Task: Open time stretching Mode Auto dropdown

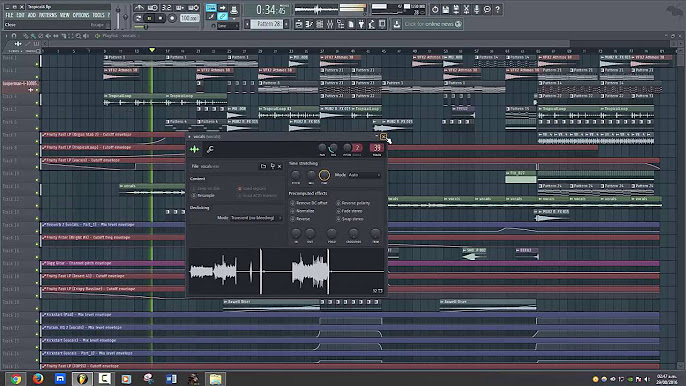Action: (x=364, y=175)
